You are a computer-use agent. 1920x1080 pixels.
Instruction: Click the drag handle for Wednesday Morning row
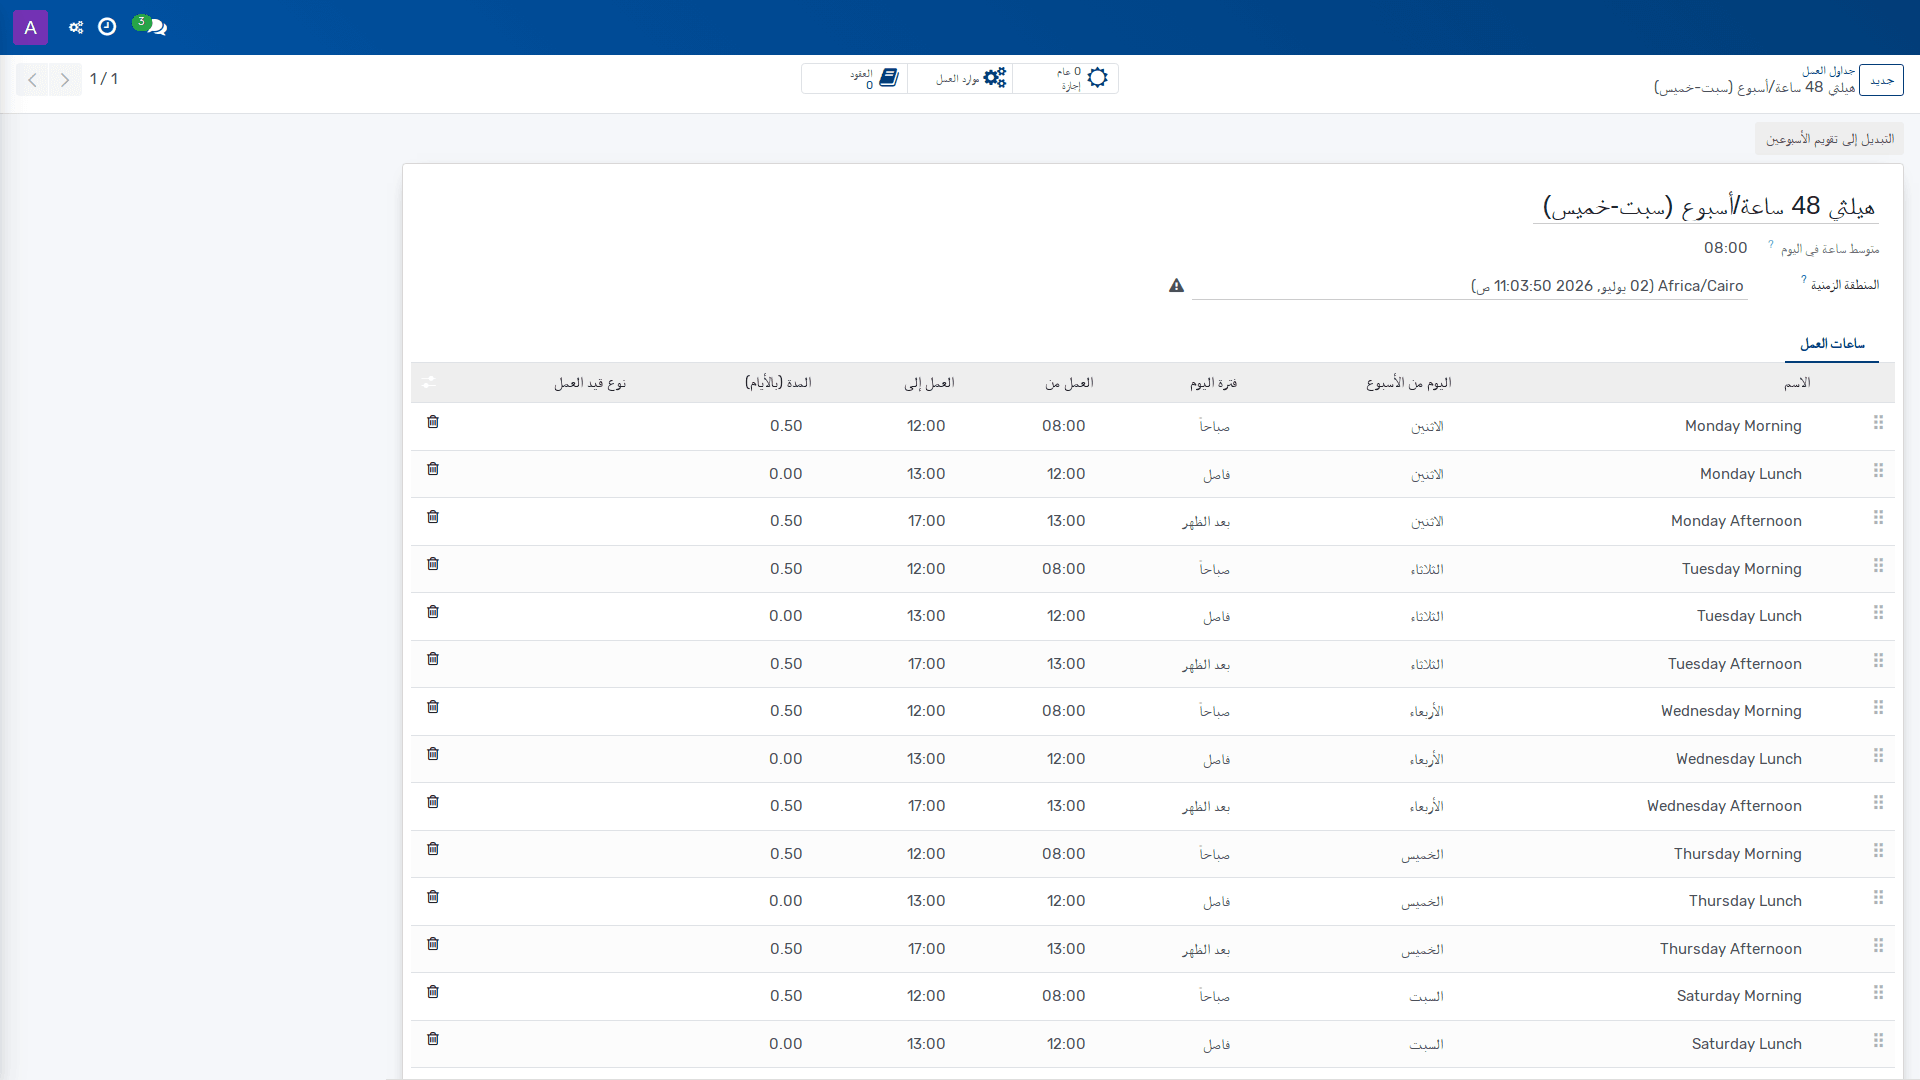[1878, 708]
